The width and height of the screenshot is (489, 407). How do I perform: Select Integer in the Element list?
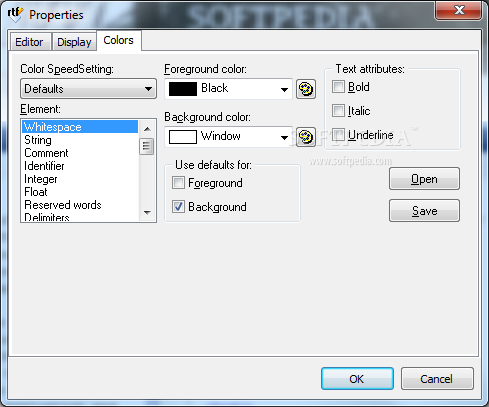click(x=80, y=179)
